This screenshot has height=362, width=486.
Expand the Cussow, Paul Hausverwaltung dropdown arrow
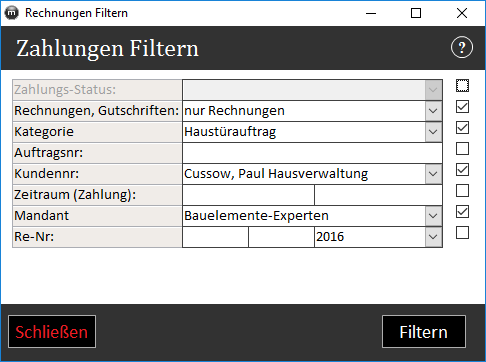(x=433, y=174)
